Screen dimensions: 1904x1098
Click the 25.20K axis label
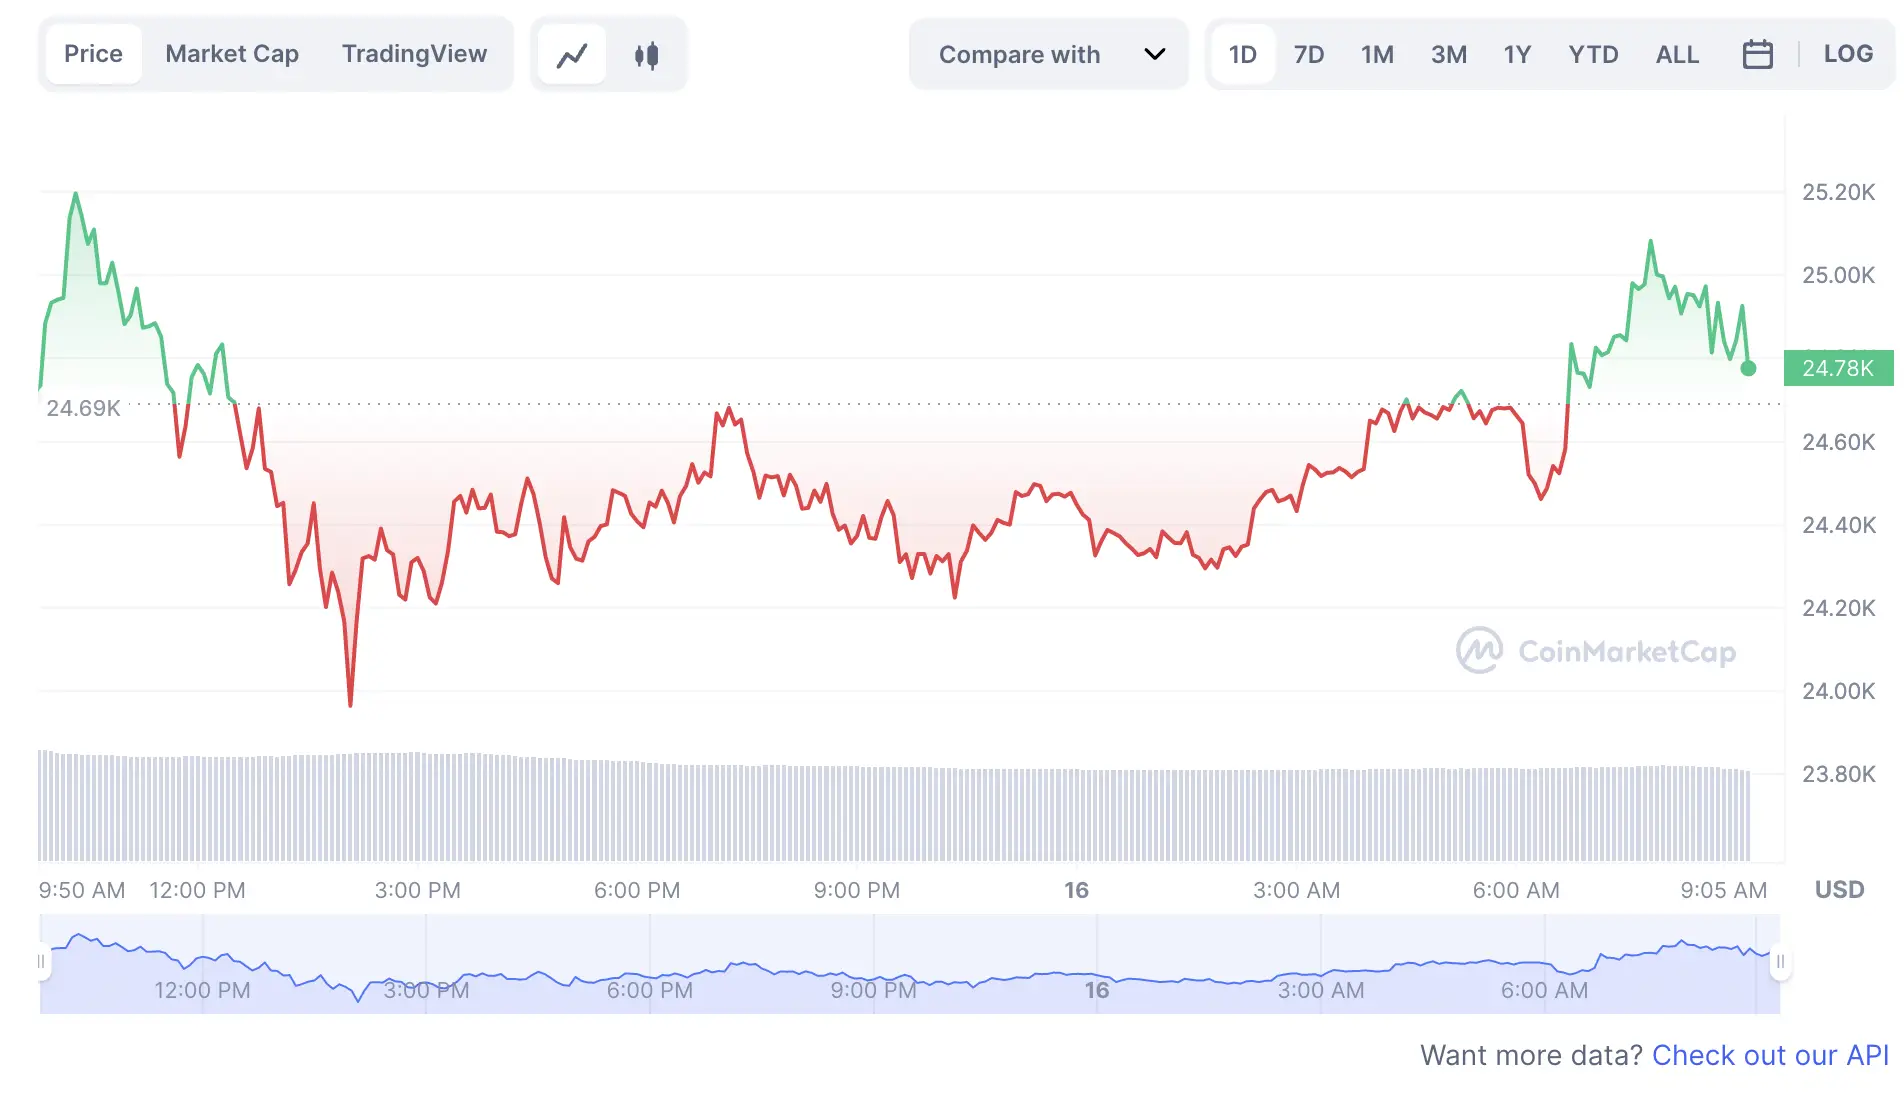click(1838, 192)
